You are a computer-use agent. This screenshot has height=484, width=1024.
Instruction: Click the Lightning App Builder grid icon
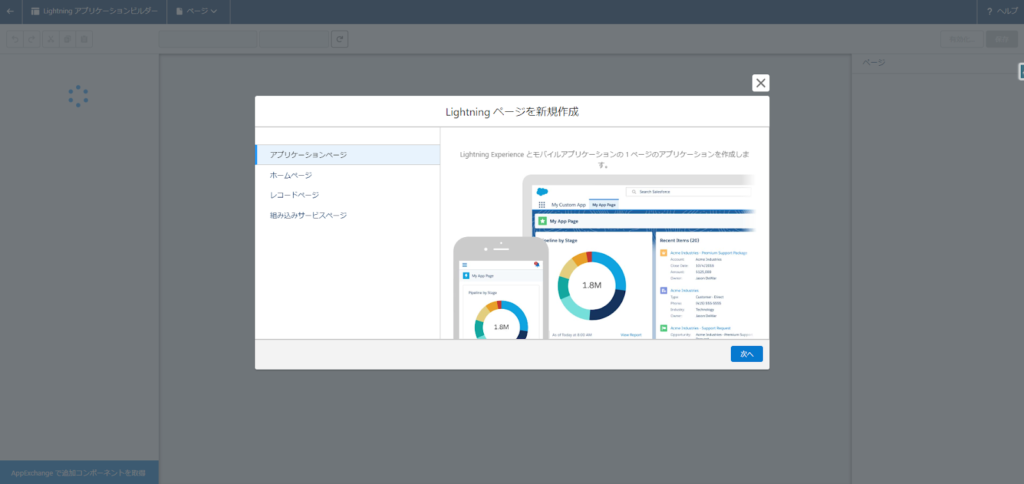tap(36, 11)
